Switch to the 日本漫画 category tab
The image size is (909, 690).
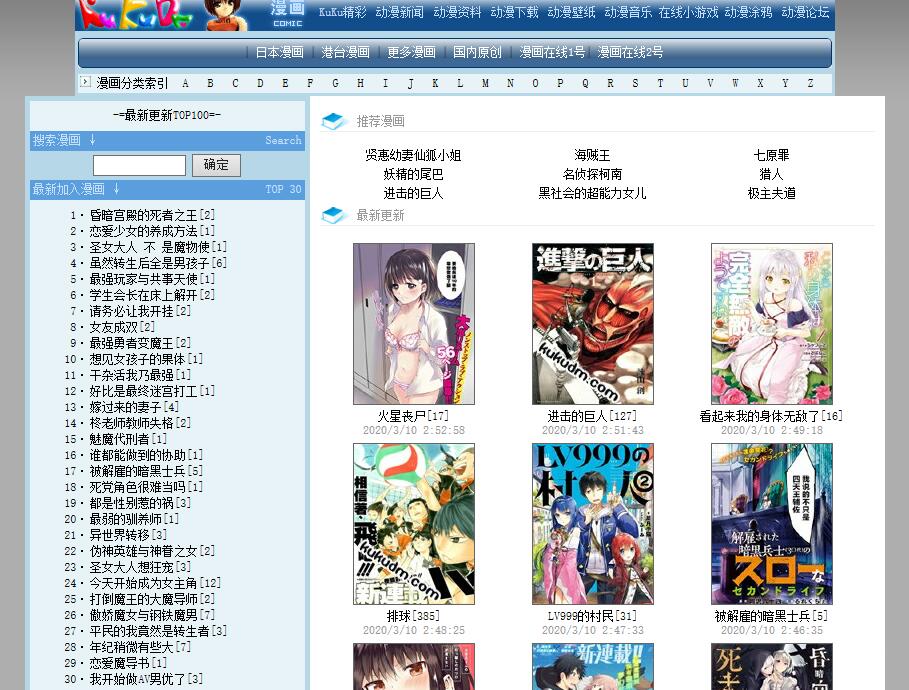[279, 52]
